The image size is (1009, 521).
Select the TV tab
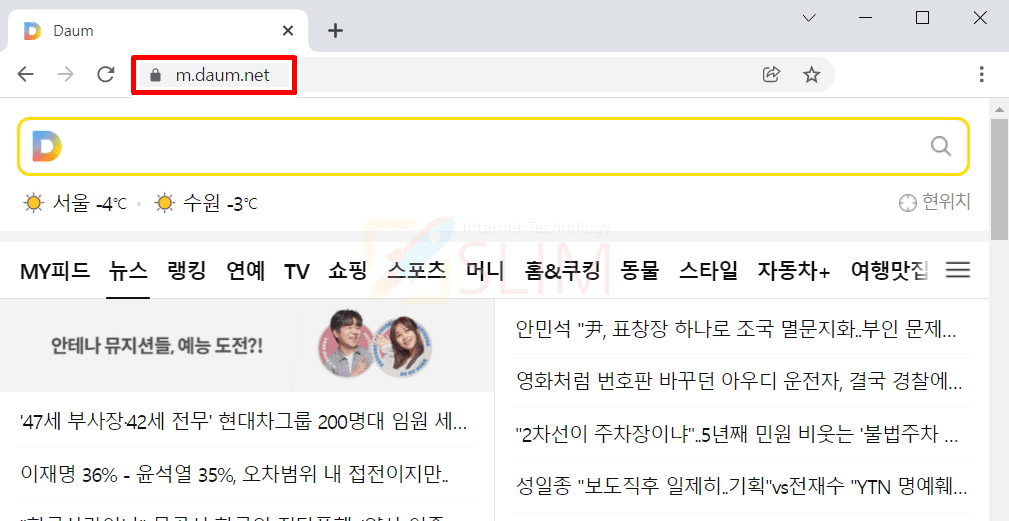tap(297, 271)
